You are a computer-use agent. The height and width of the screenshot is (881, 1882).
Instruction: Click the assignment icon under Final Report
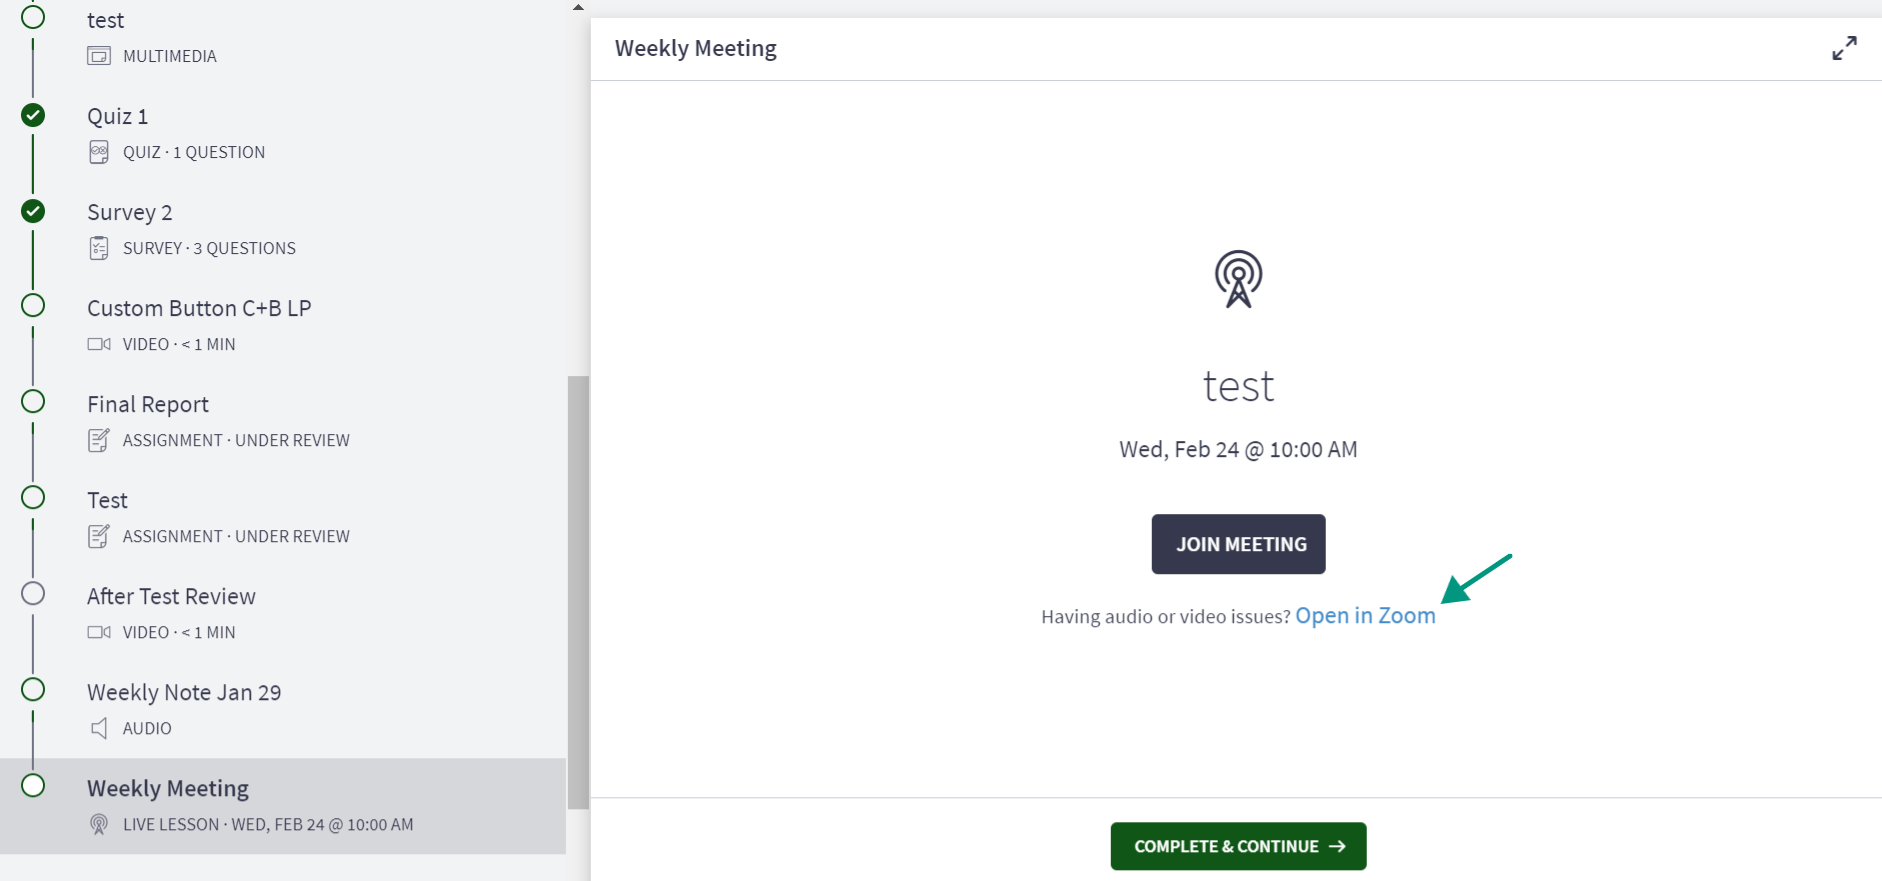99,440
